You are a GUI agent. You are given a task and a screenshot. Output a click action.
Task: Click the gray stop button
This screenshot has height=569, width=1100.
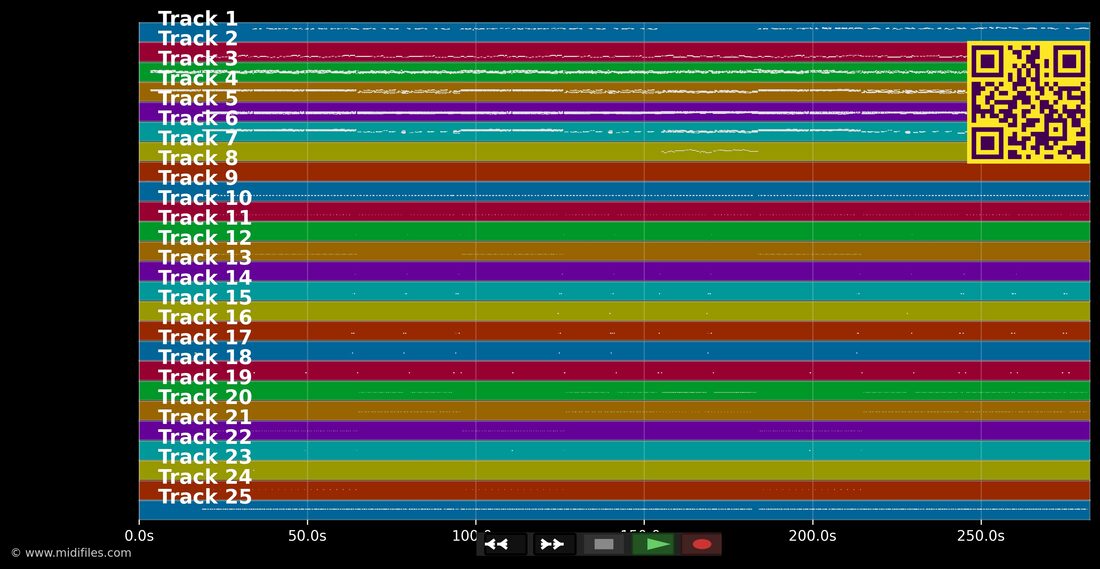[603, 544]
